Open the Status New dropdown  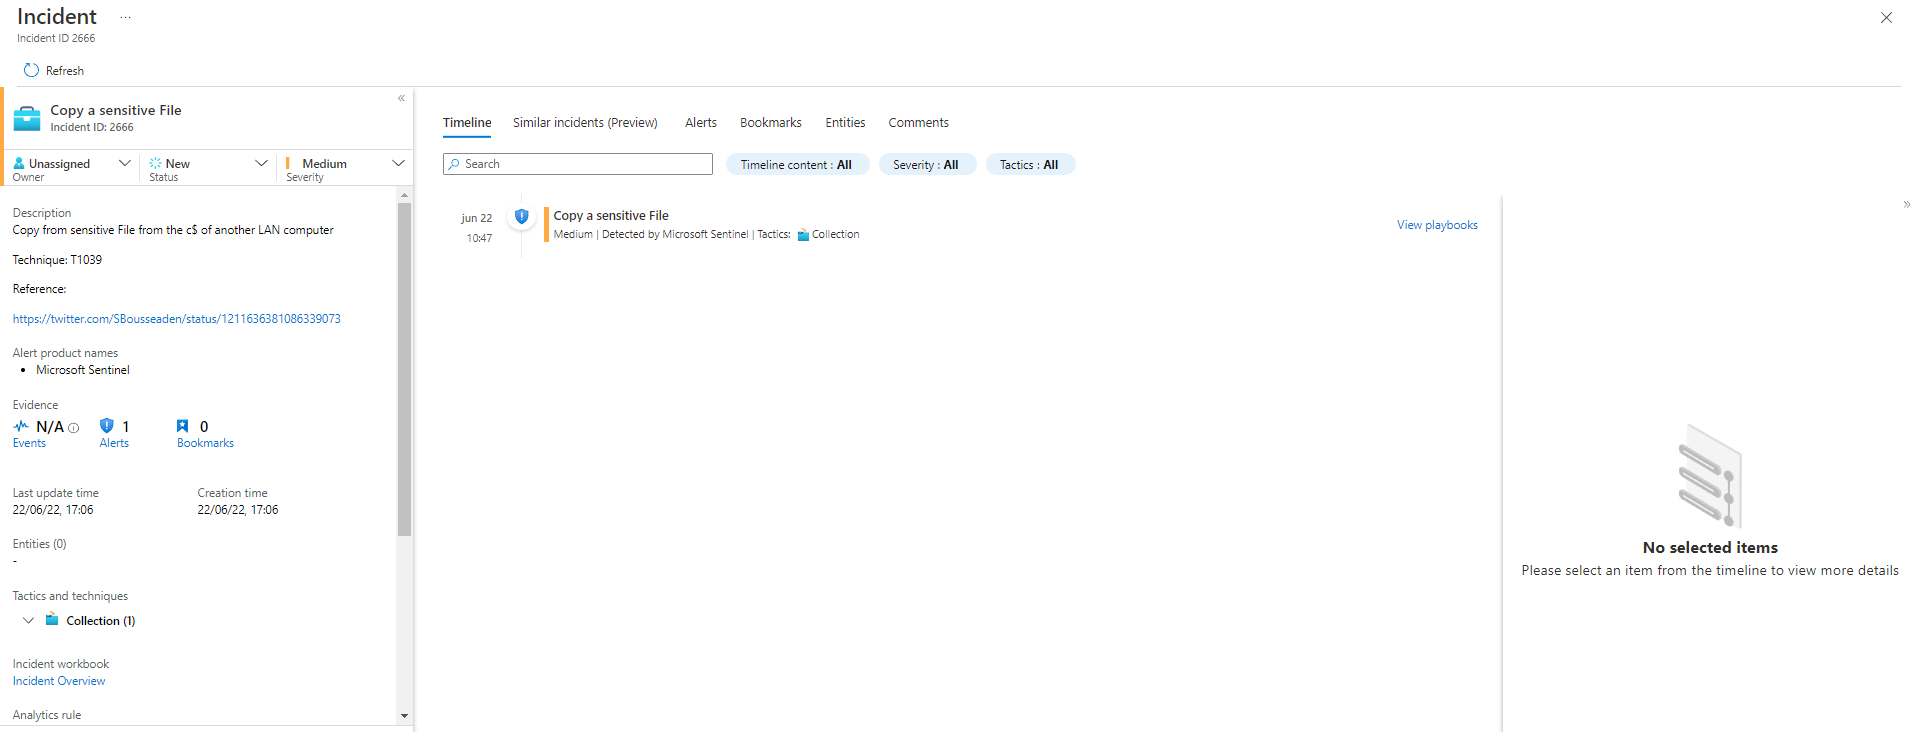pyautogui.click(x=261, y=163)
